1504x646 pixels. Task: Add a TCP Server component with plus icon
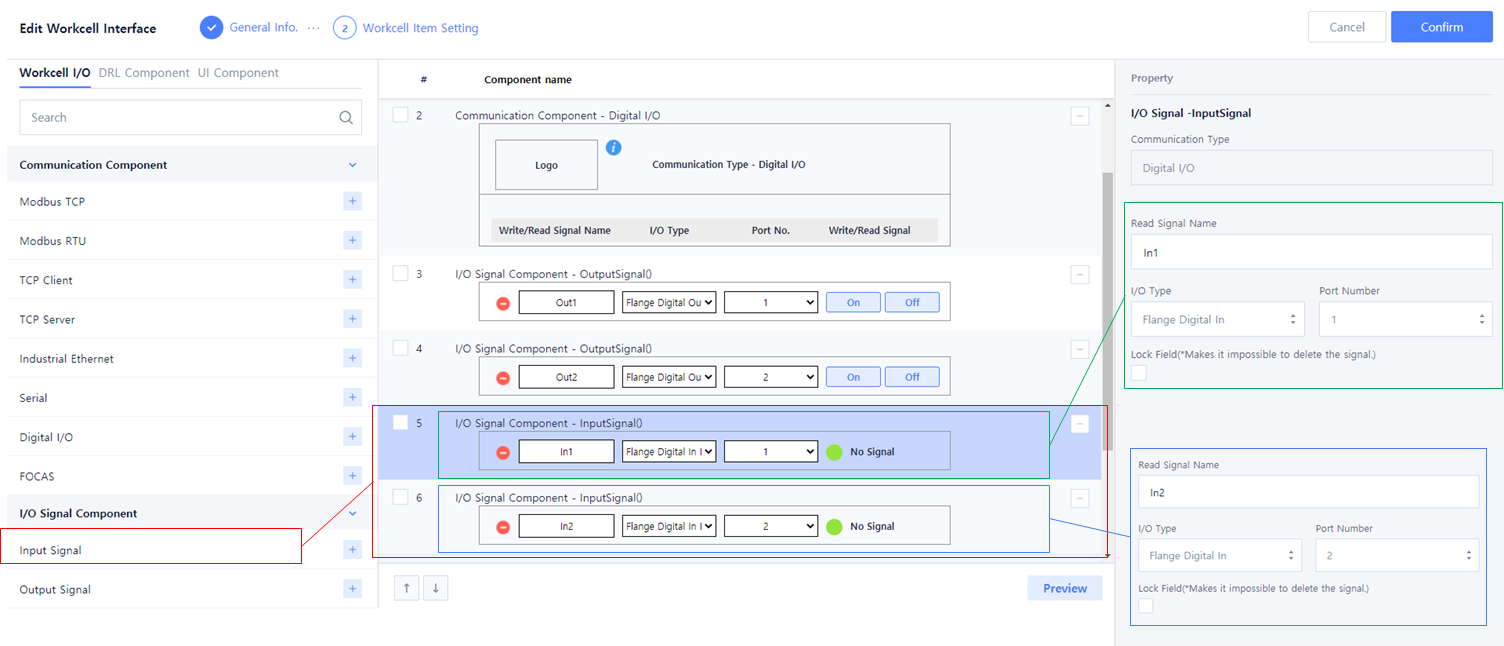(352, 319)
